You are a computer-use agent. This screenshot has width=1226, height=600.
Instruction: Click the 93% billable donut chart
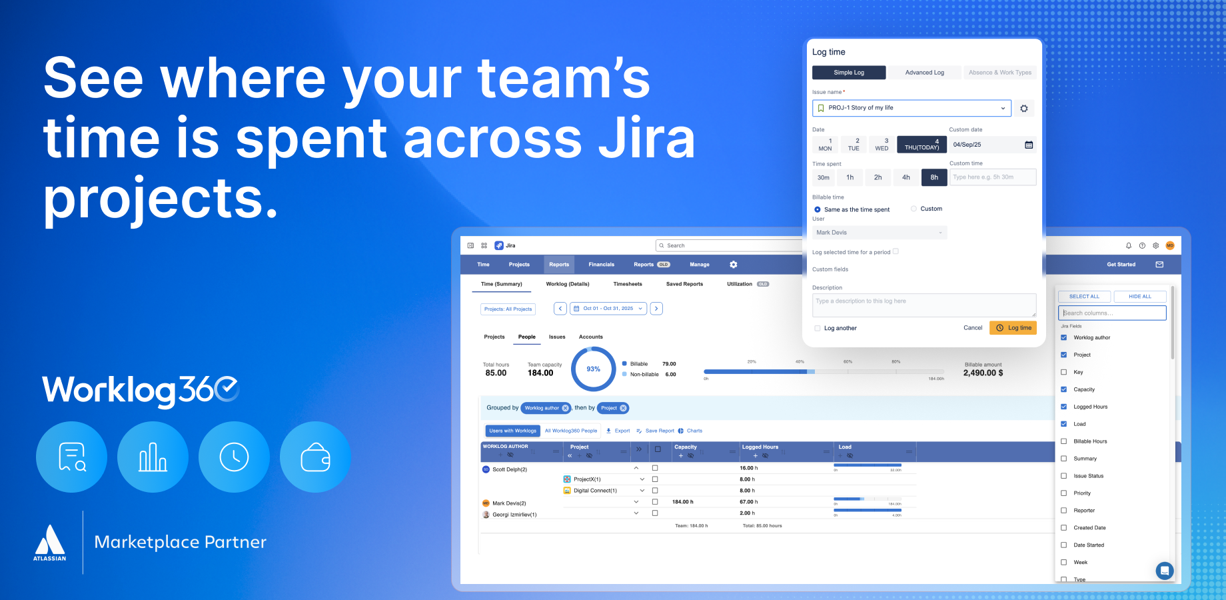[x=593, y=369]
